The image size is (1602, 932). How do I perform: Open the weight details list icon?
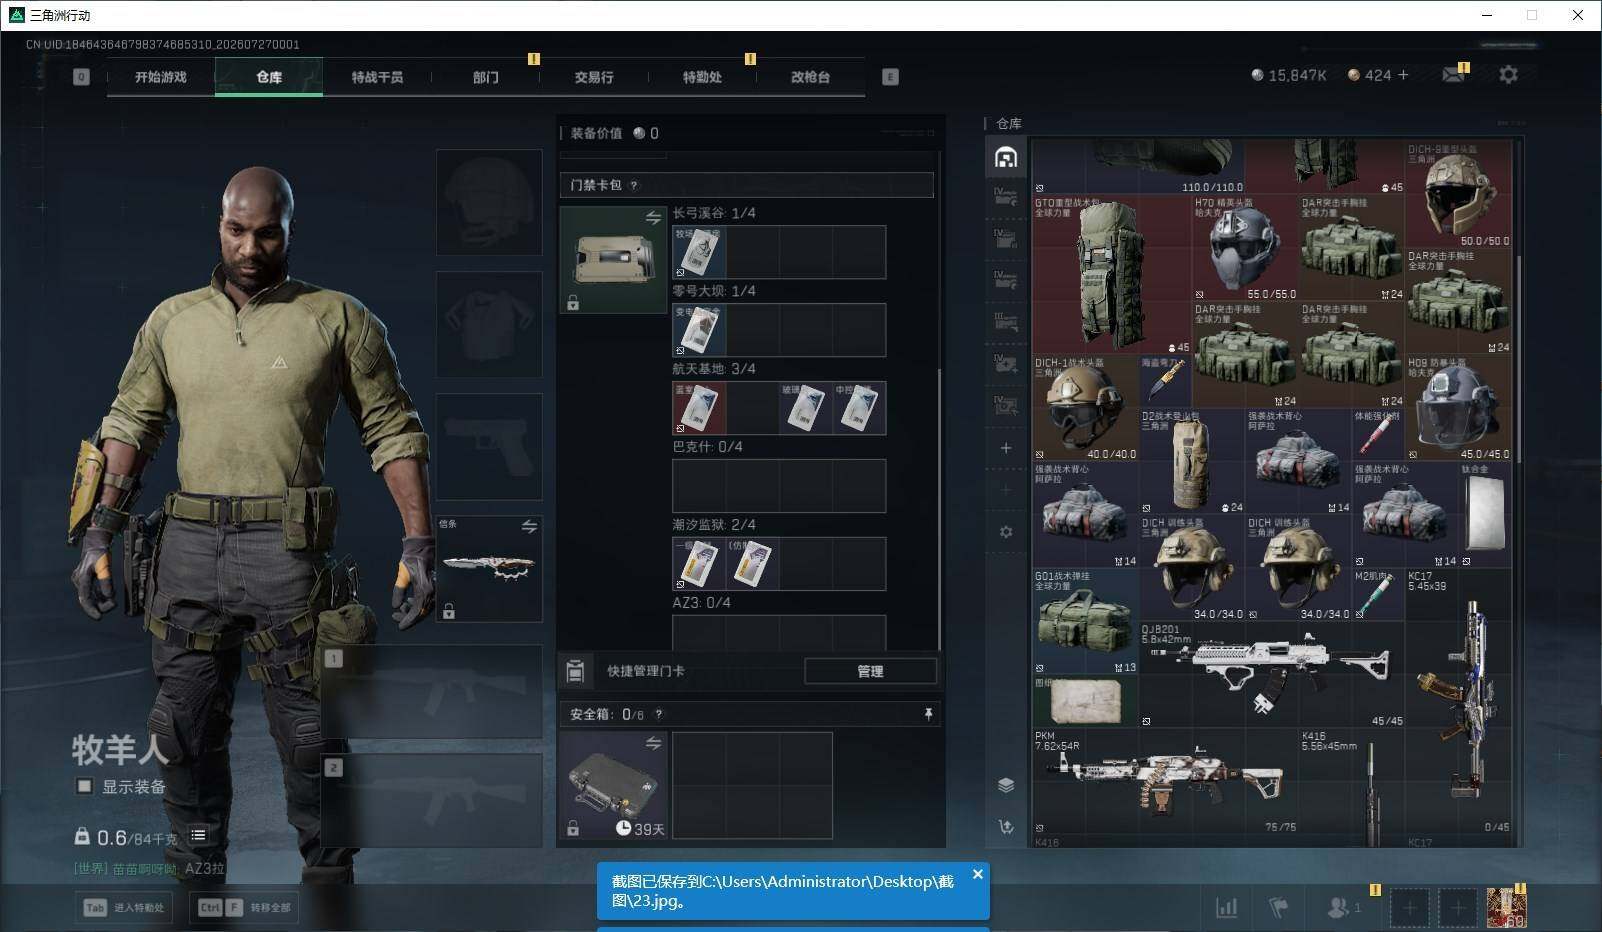pos(198,835)
